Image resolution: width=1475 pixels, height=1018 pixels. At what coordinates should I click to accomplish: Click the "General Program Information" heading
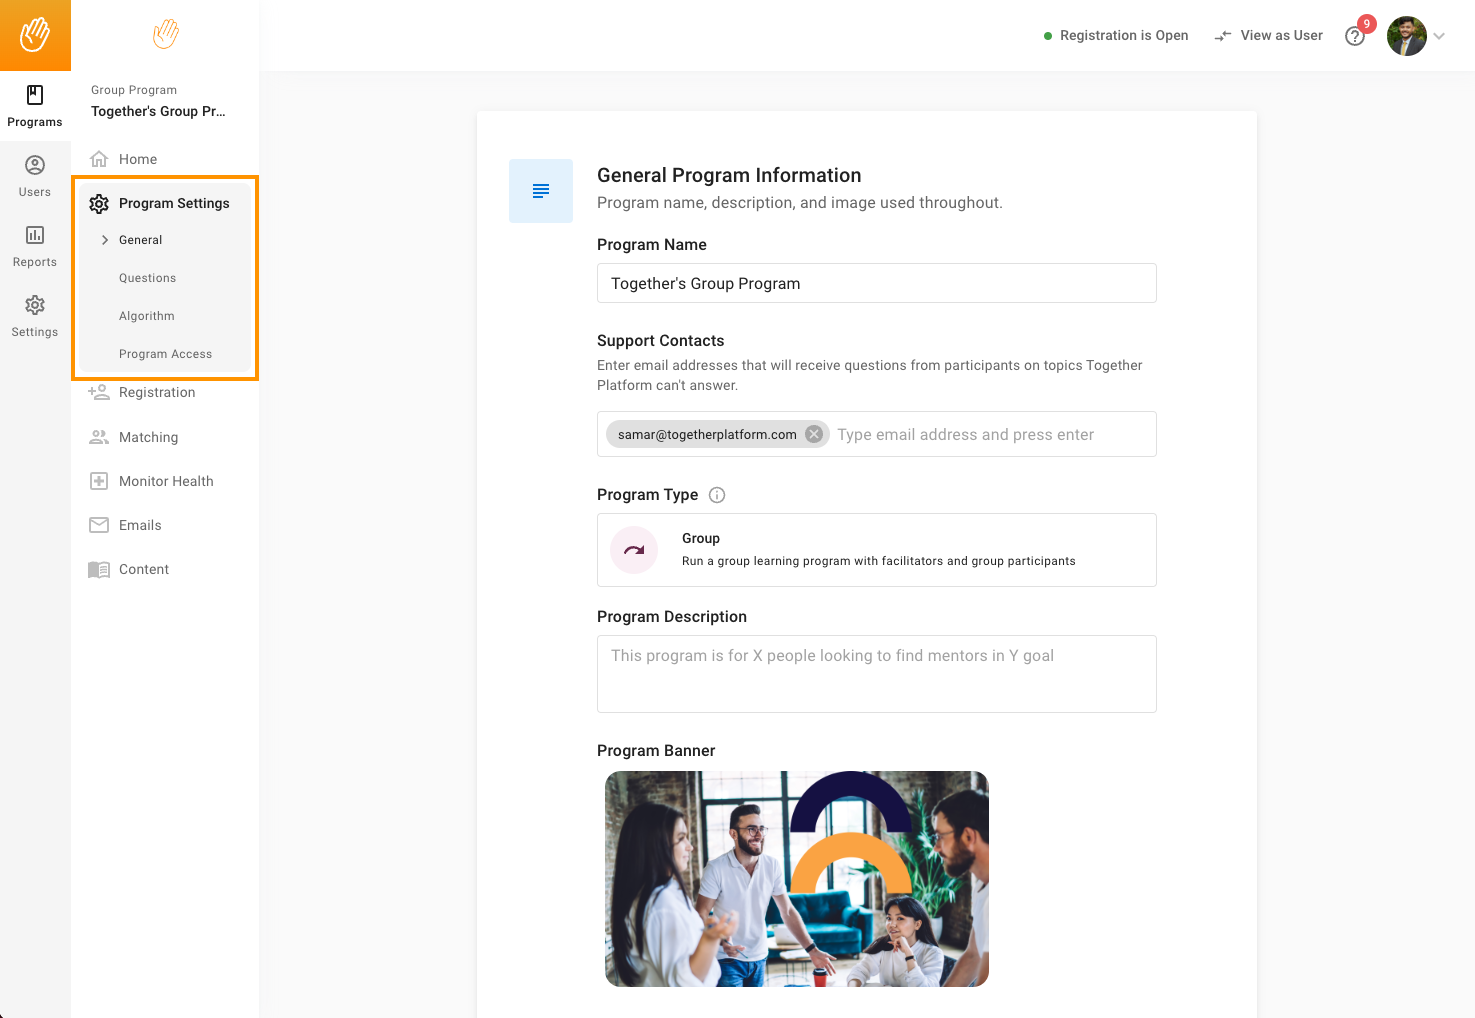[729, 175]
